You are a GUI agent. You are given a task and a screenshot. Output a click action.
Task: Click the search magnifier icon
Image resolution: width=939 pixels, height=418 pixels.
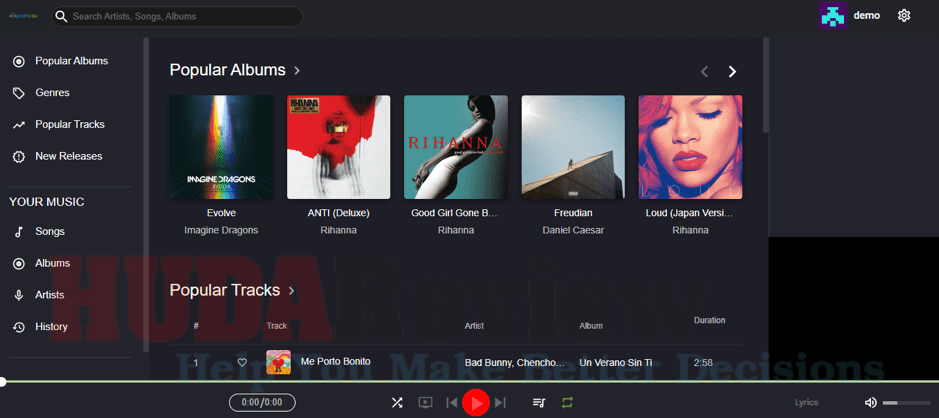coord(61,16)
